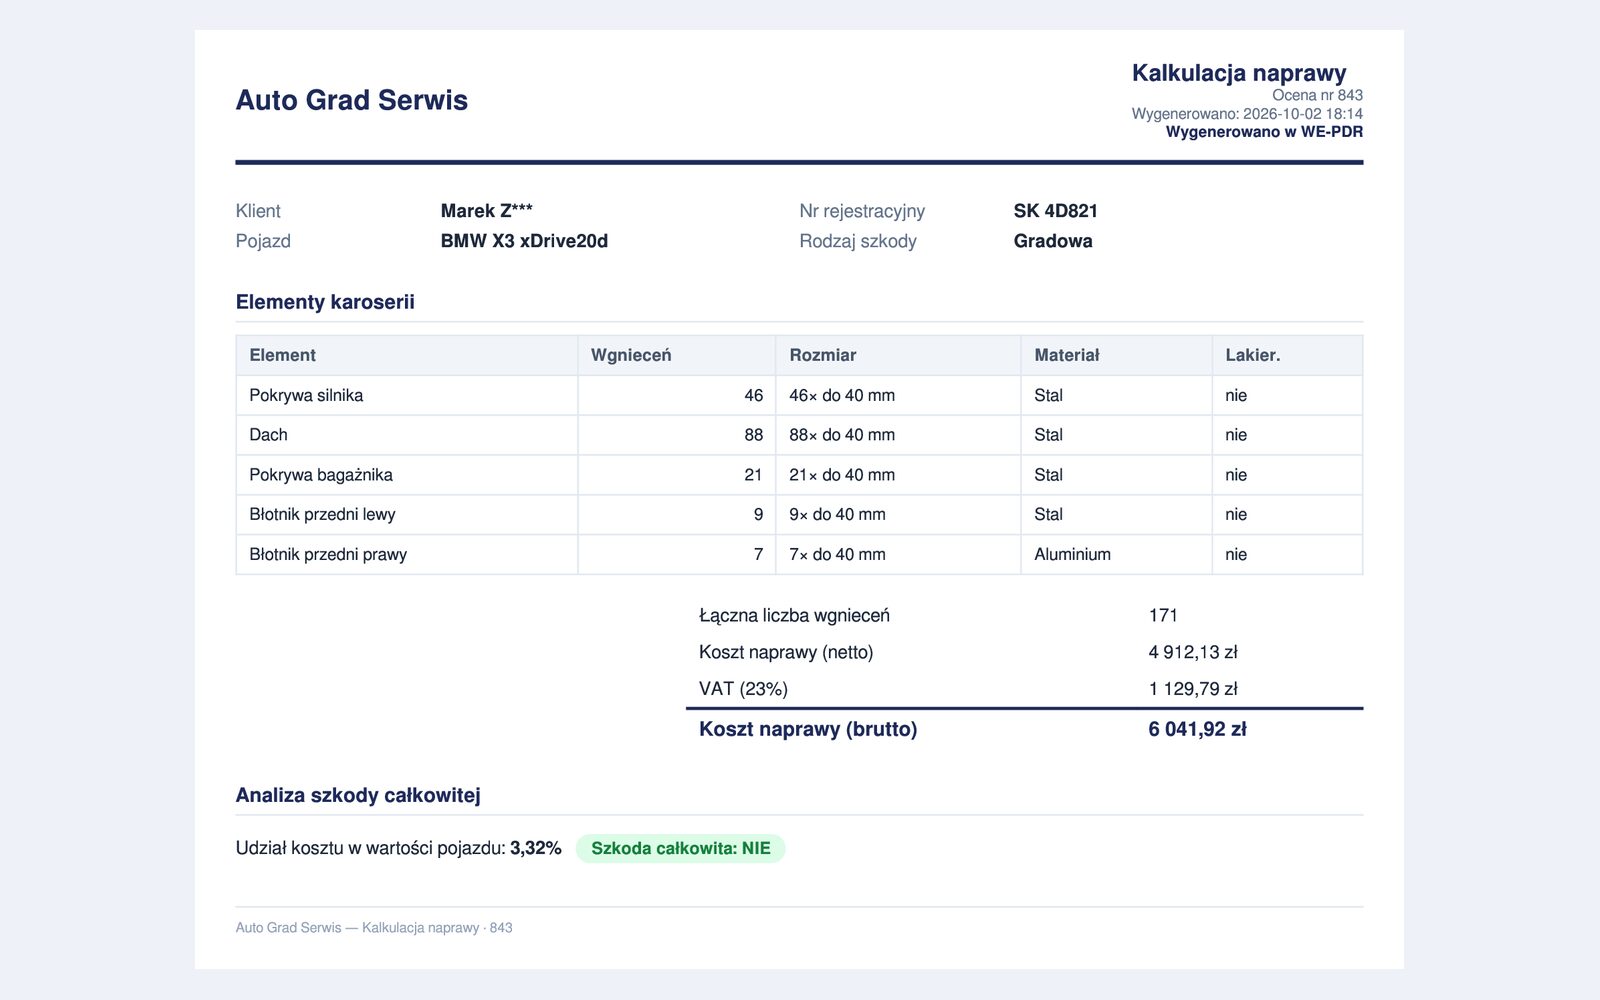Viewport: 1600px width, 1000px height.
Task: Select gross cost 6 041,92 zł
Action: 1197,729
